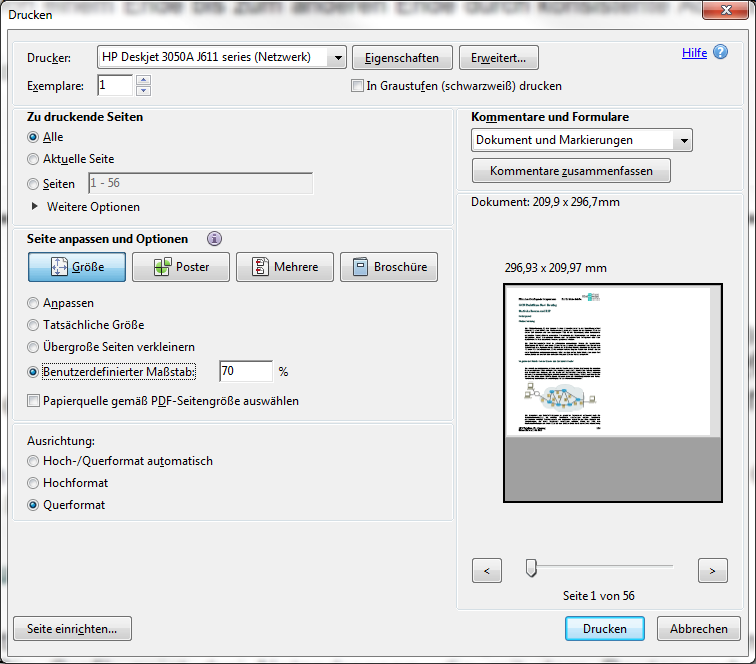
Task: Switch to Mehrere pages per sheet
Action: (x=284, y=267)
